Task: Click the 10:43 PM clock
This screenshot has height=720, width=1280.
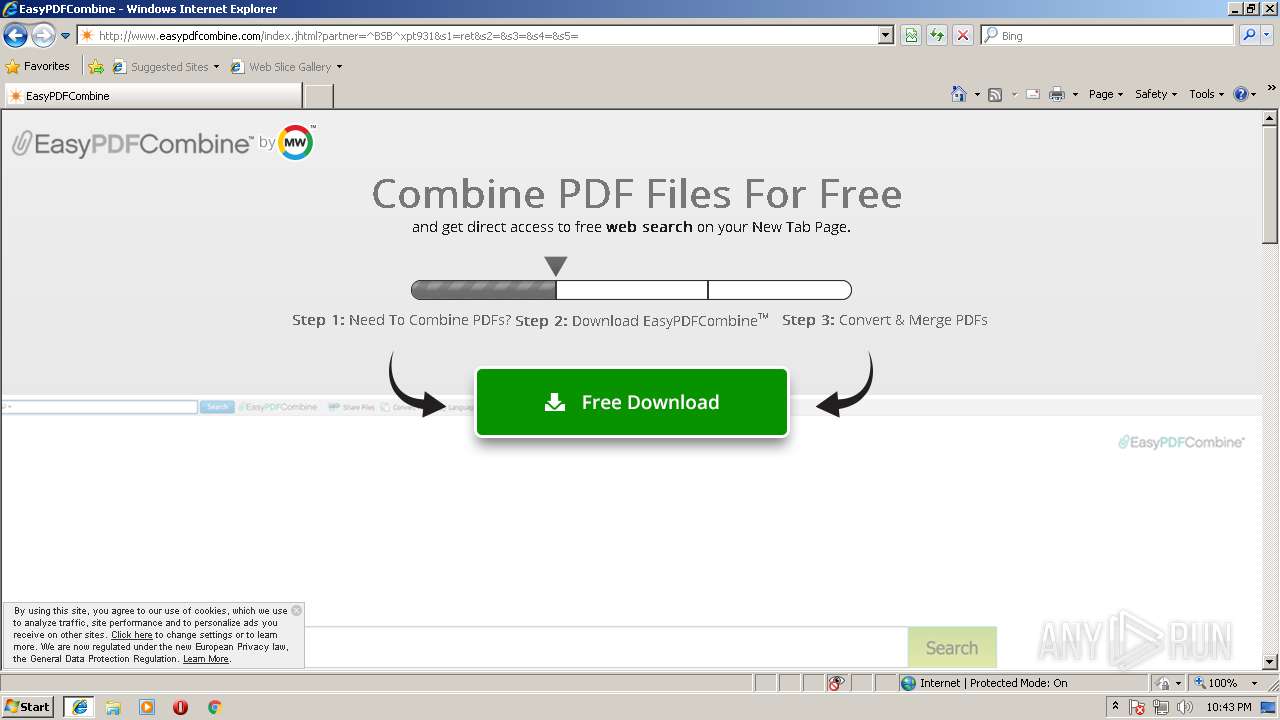Action: [1229, 707]
